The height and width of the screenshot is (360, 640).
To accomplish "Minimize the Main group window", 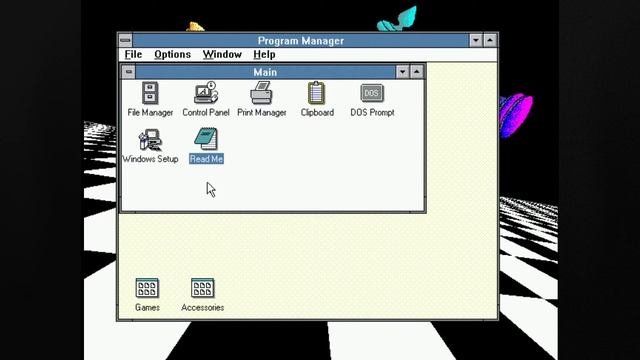I will 402,72.
